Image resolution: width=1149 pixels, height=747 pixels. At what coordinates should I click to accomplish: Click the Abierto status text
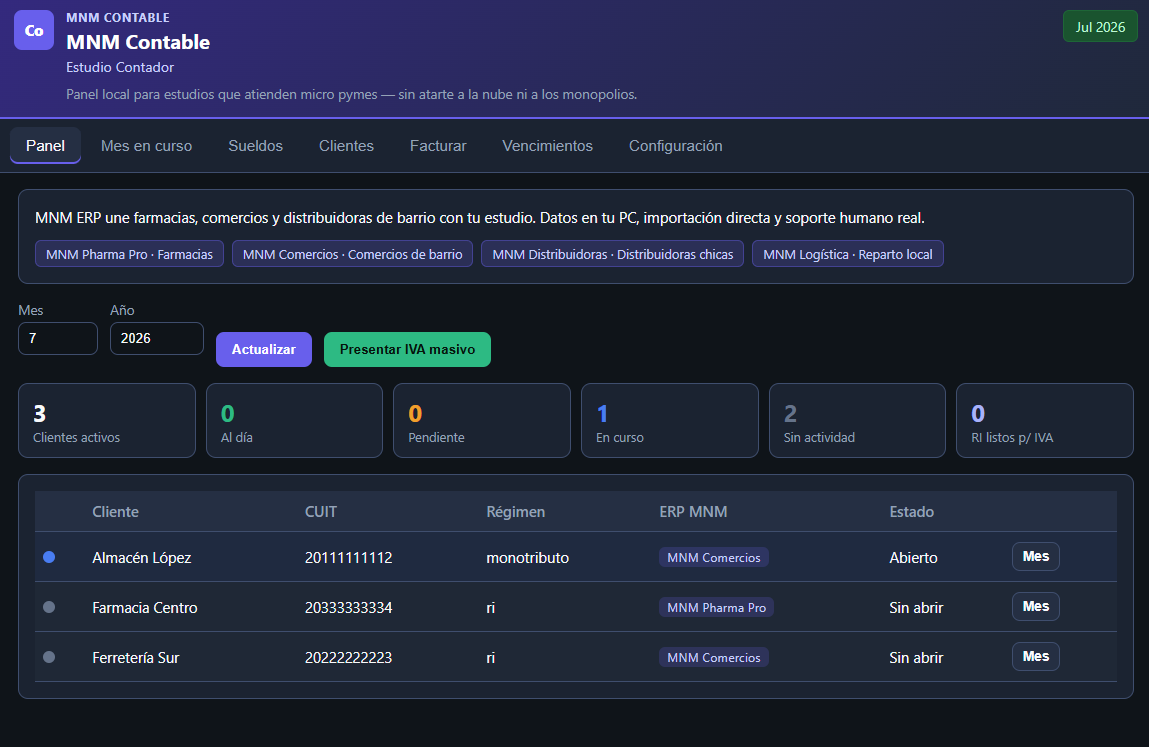(x=913, y=558)
